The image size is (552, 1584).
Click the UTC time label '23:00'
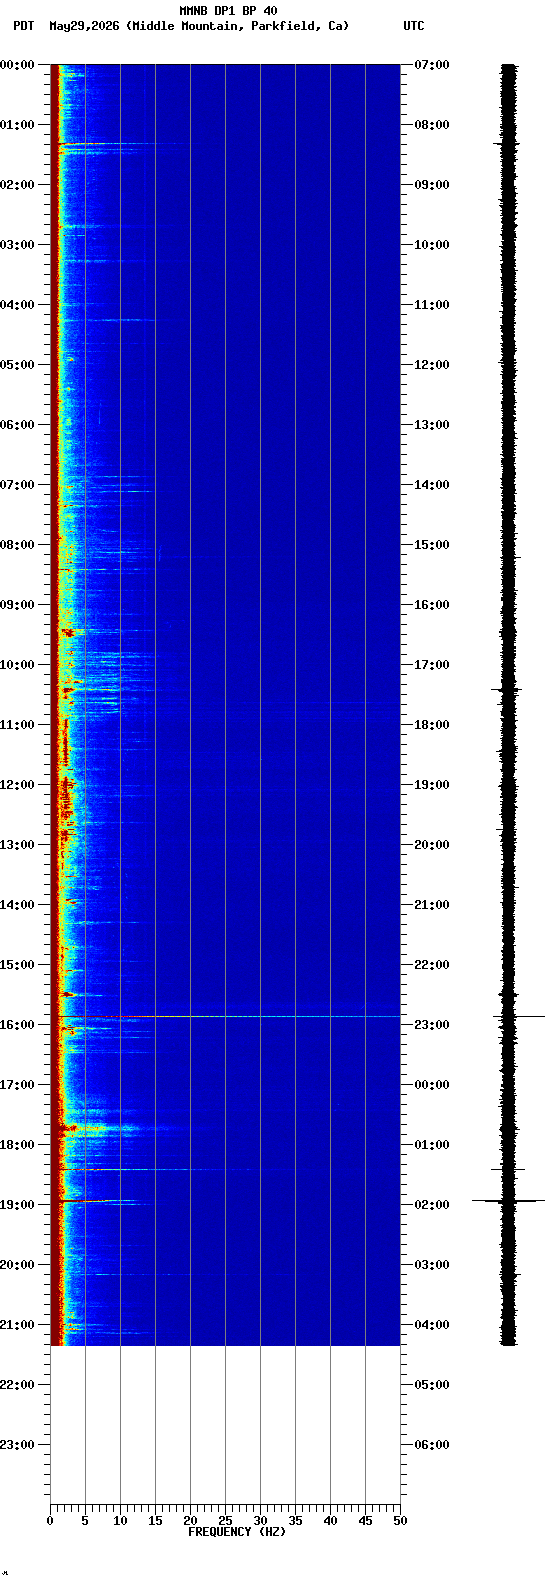click(432, 1025)
